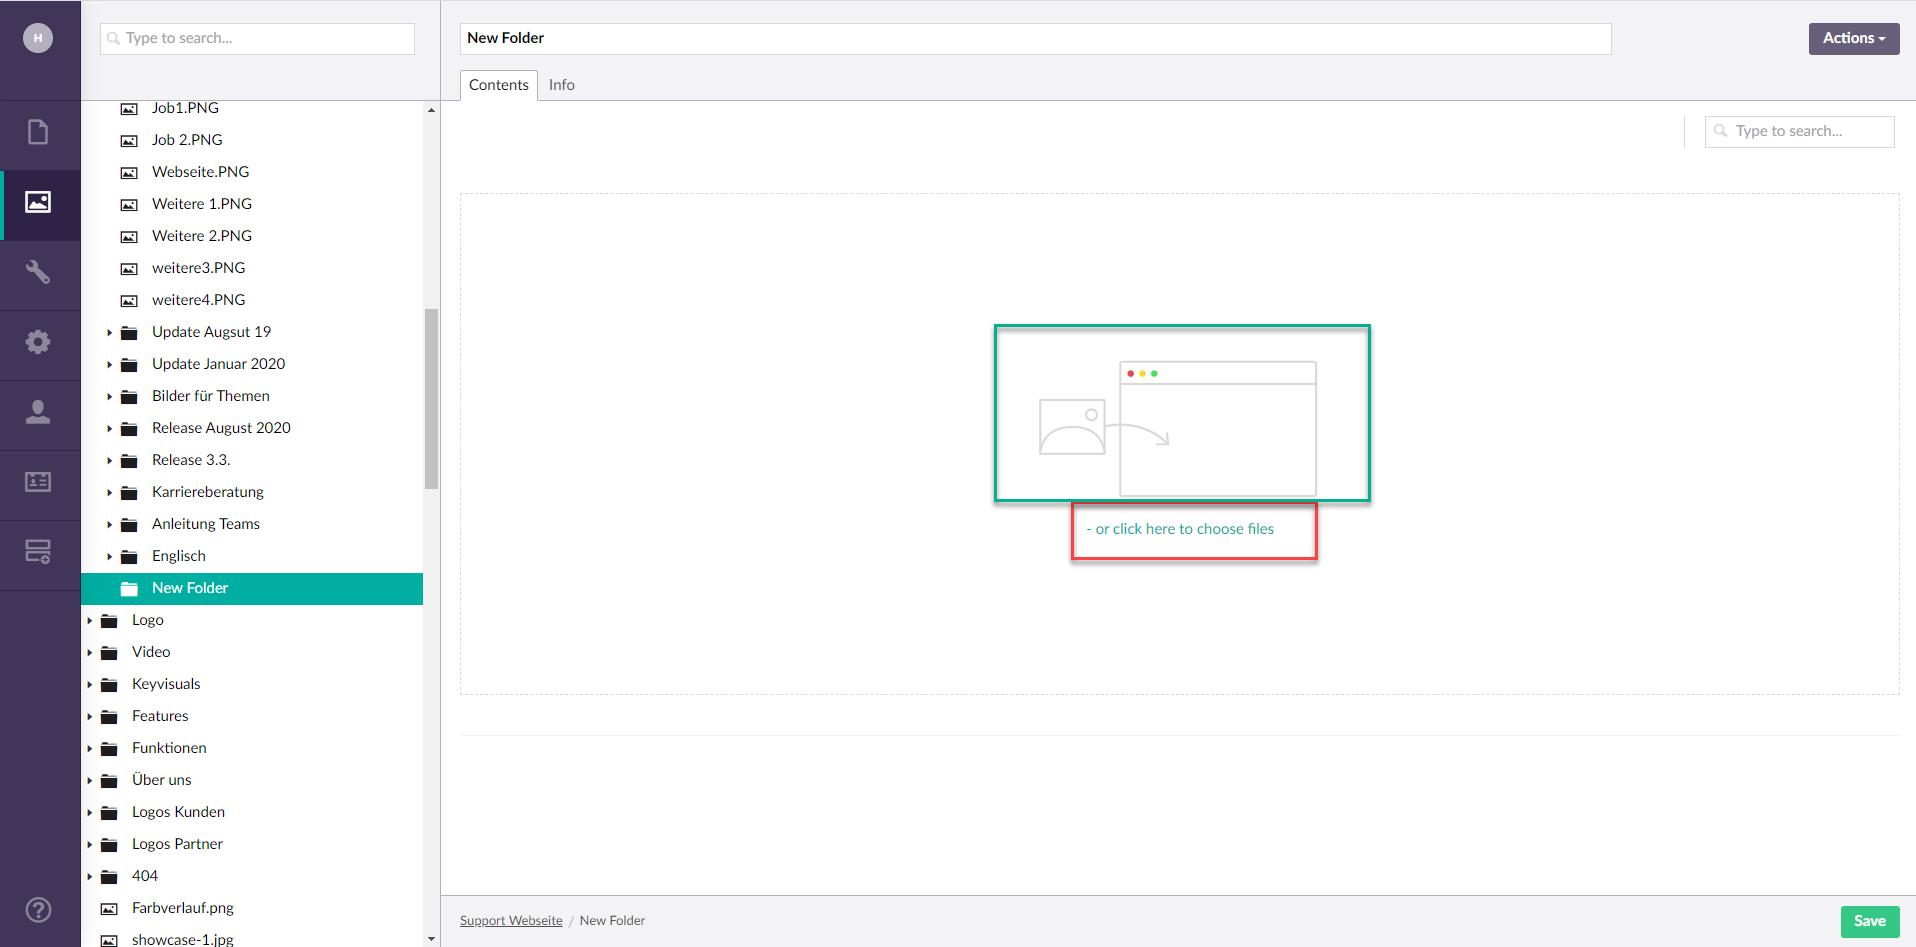
Task: Click the folder icon of Logo
Action: point(109,621)
